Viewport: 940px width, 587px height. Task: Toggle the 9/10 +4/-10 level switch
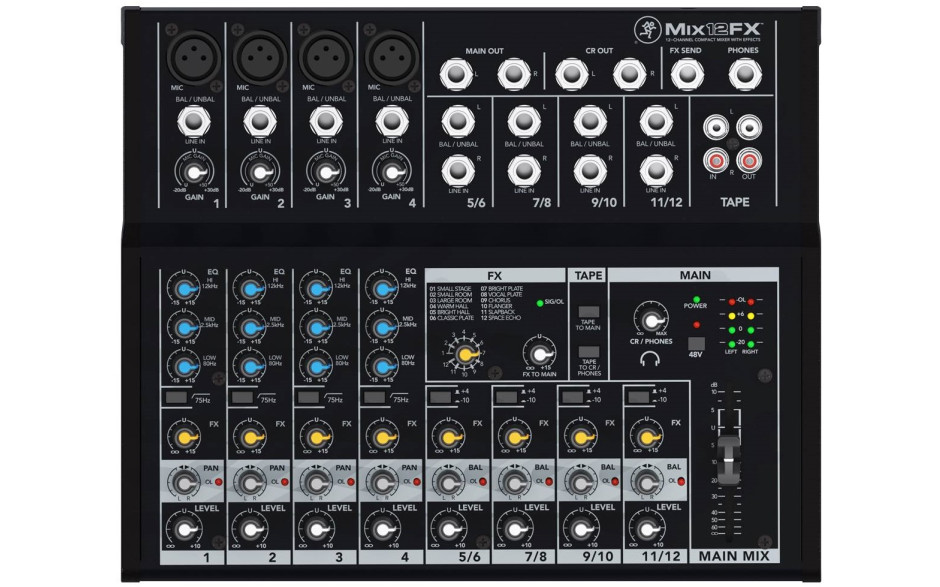pyautogui.click(x=573, y=396)
